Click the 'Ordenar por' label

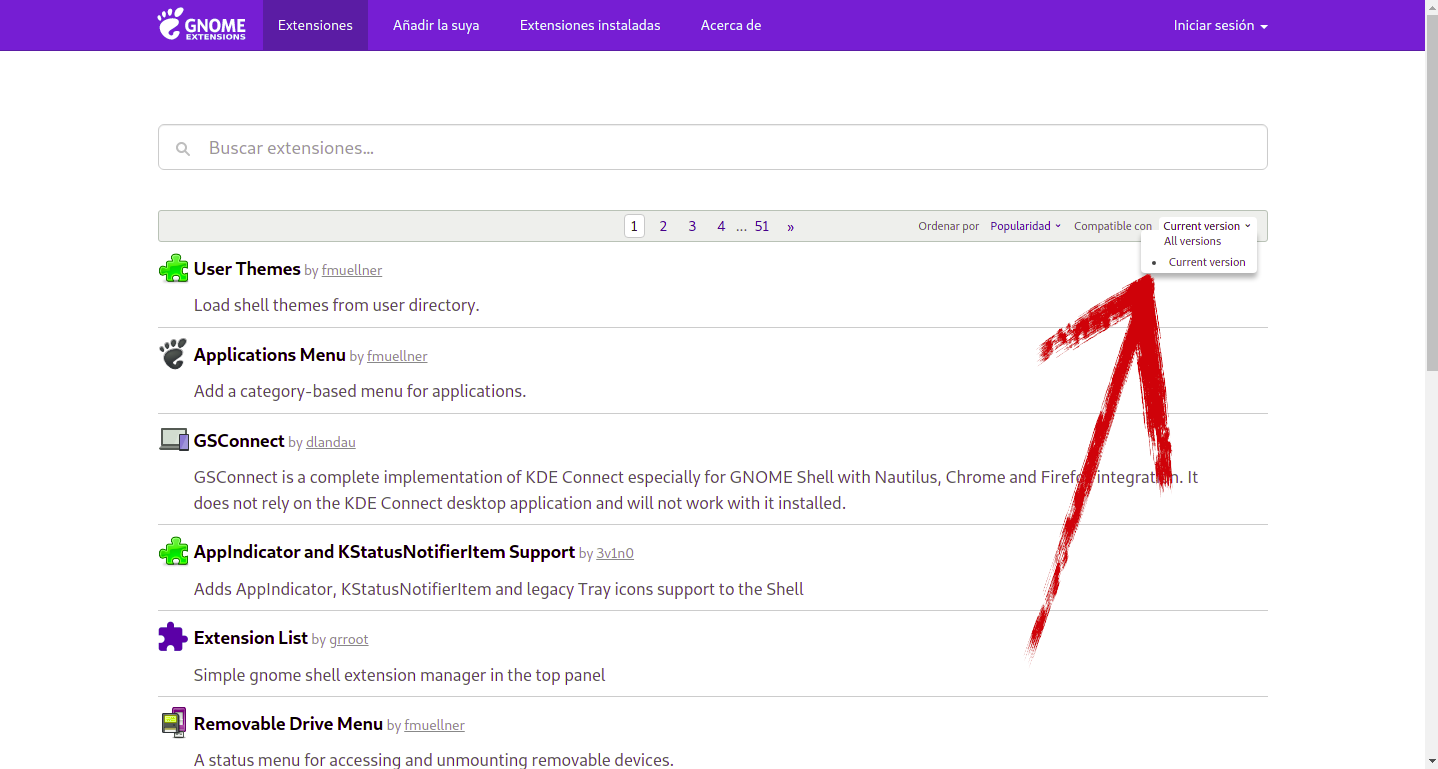coord(949,226)
